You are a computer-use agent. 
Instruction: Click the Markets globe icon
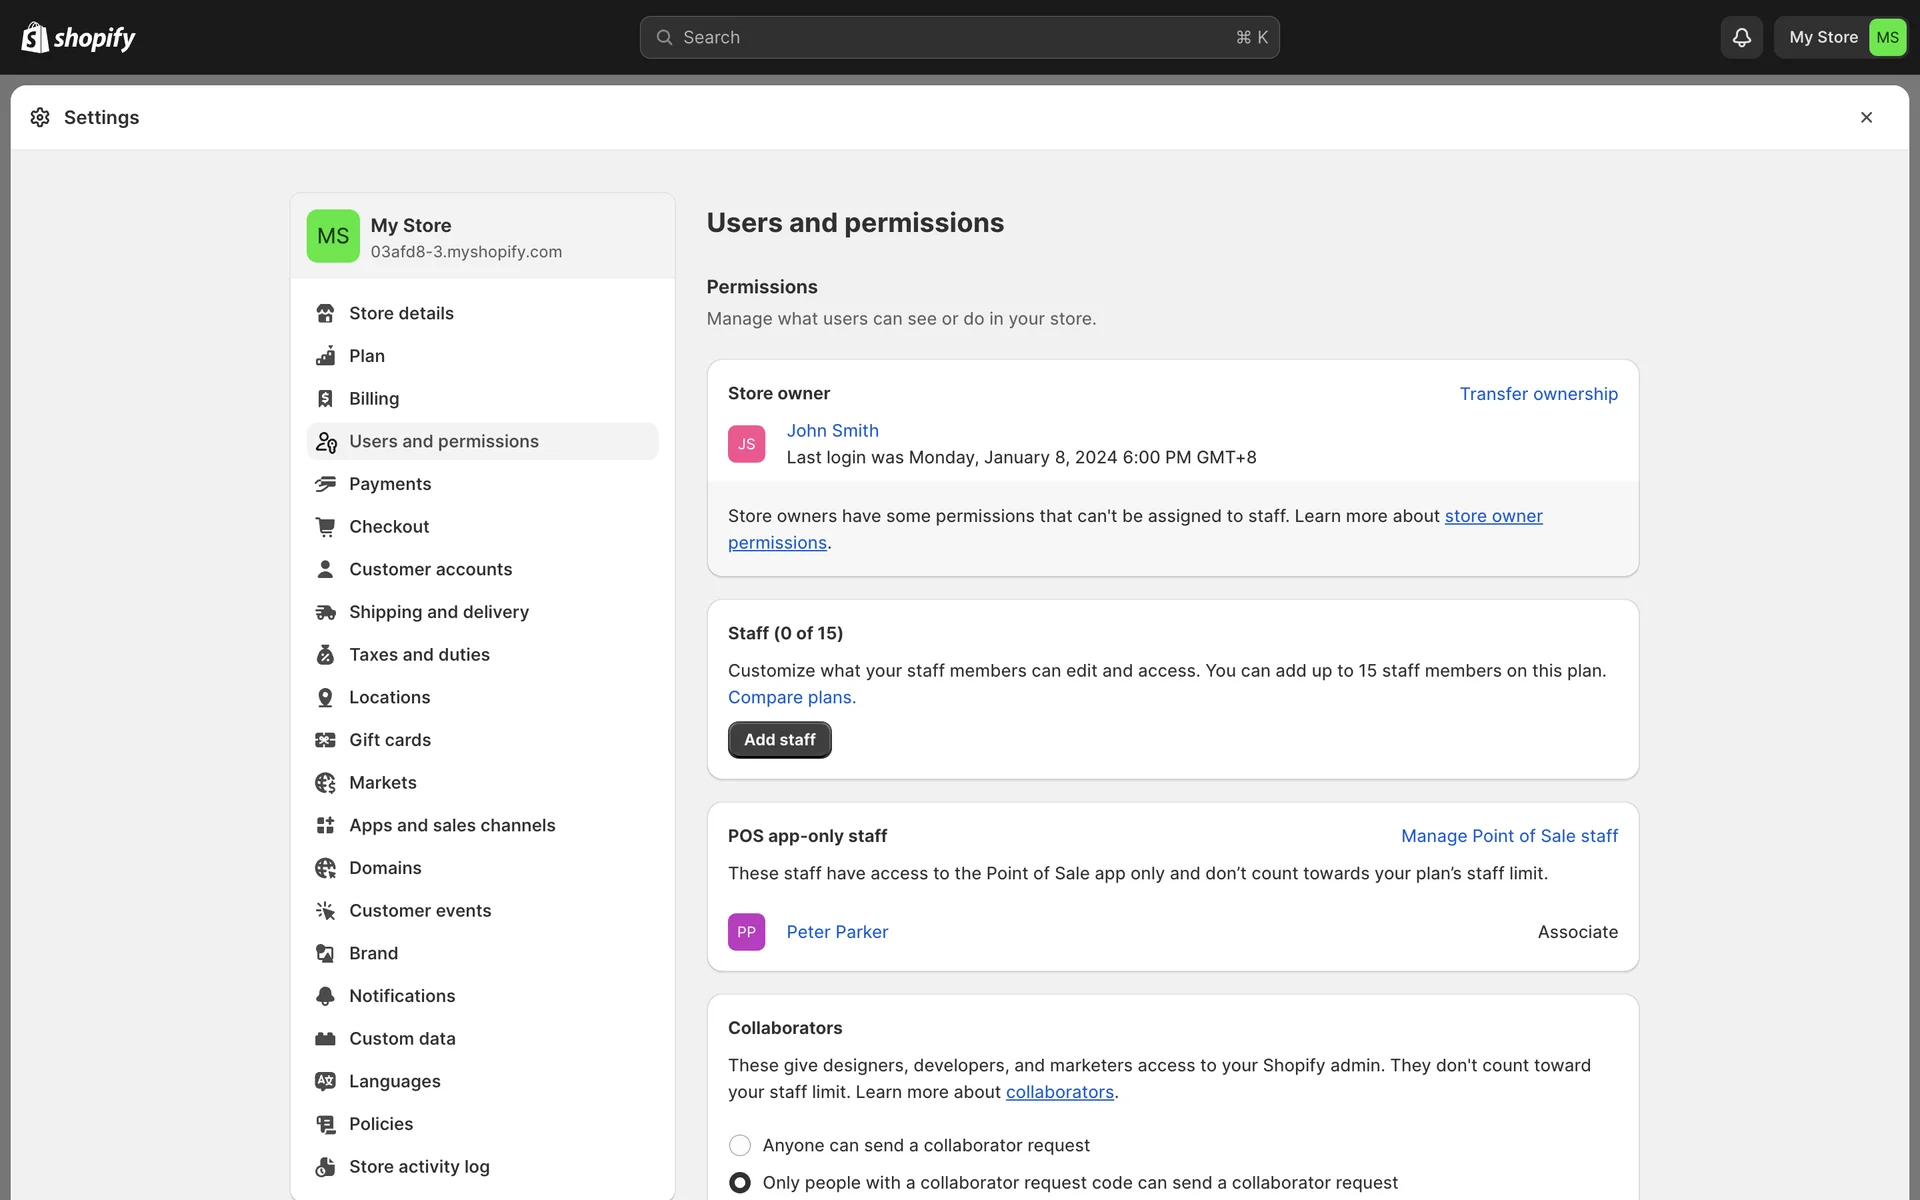pyautogui.click(x=325, y=783)
